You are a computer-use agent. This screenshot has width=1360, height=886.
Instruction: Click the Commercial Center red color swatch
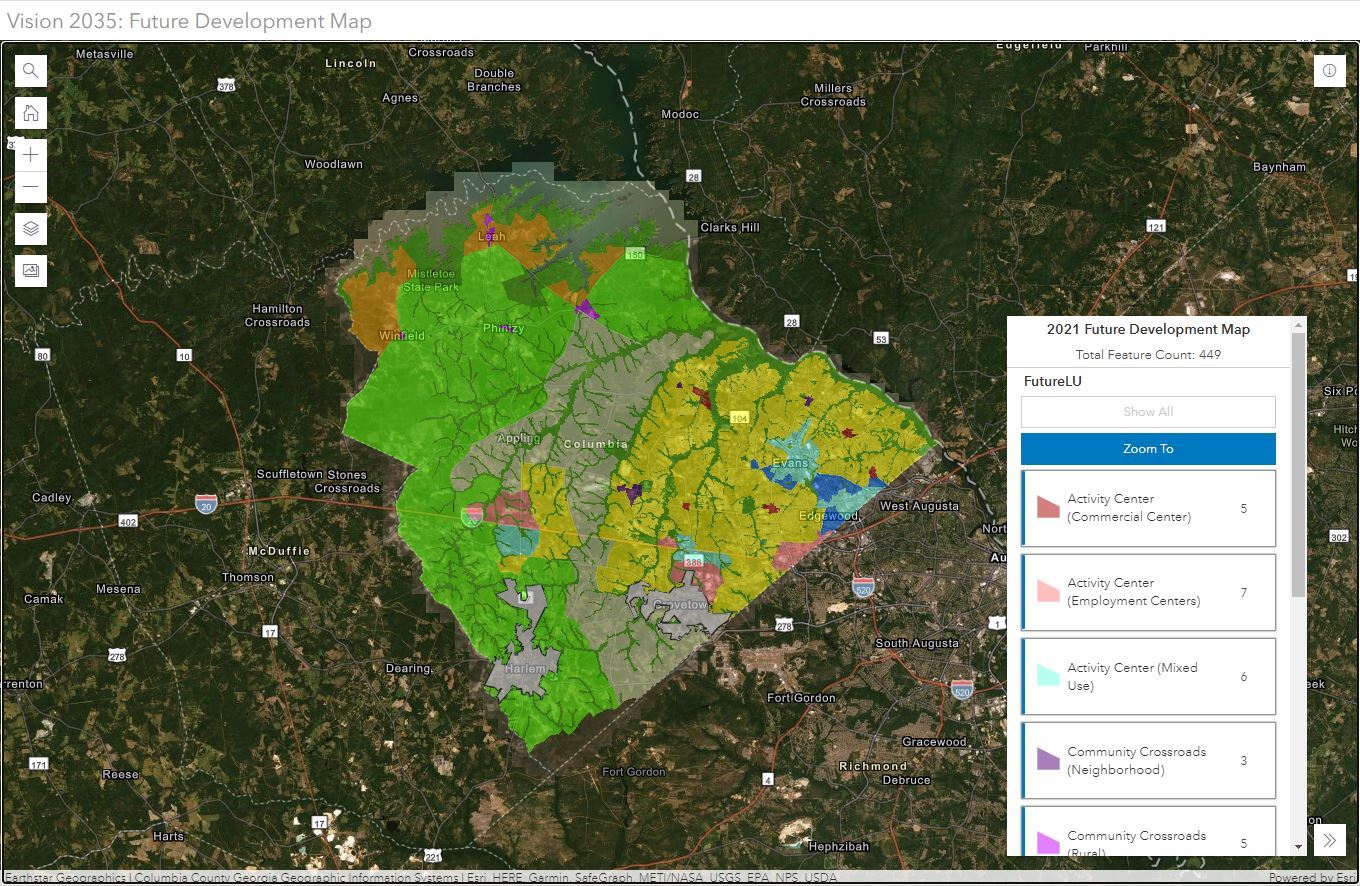[1047, 507]
